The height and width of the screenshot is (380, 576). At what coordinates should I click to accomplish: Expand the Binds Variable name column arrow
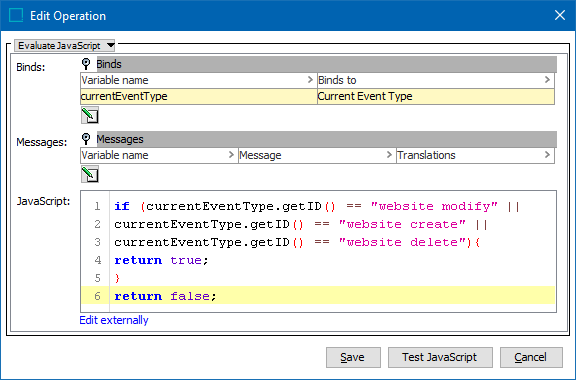(x=310, y=80)
